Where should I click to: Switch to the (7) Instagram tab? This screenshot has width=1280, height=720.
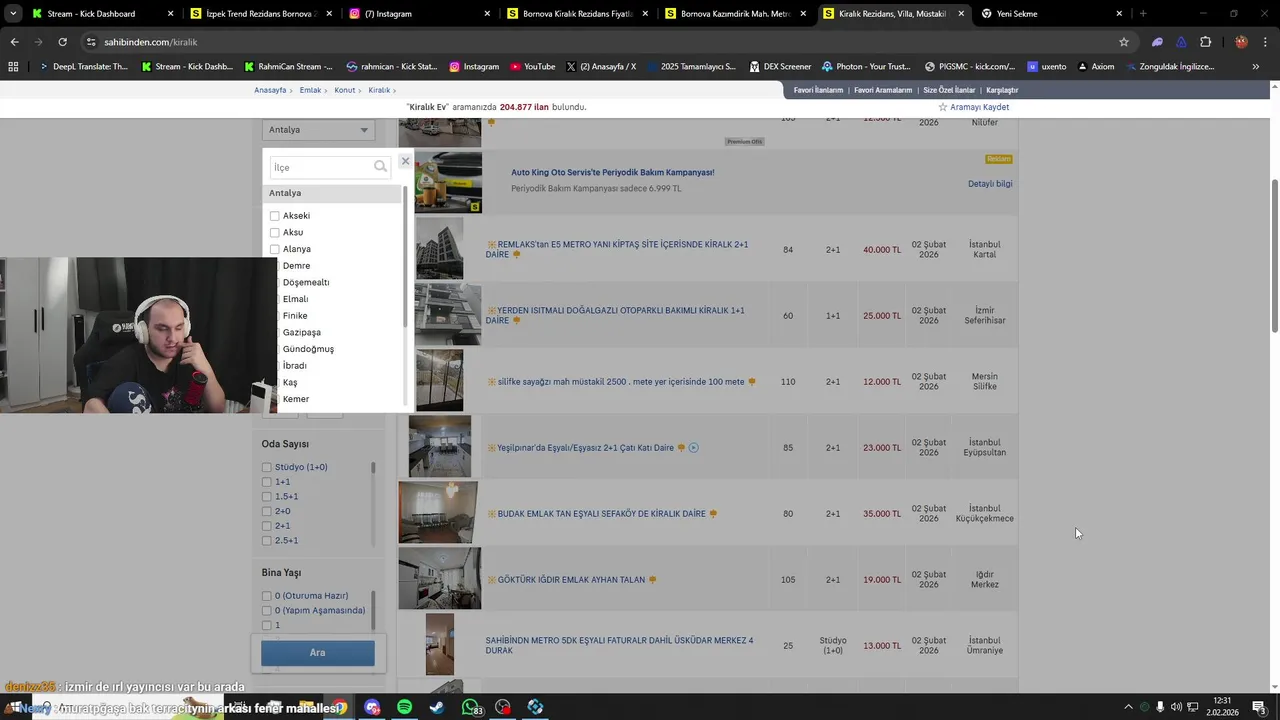pos(420,14)
